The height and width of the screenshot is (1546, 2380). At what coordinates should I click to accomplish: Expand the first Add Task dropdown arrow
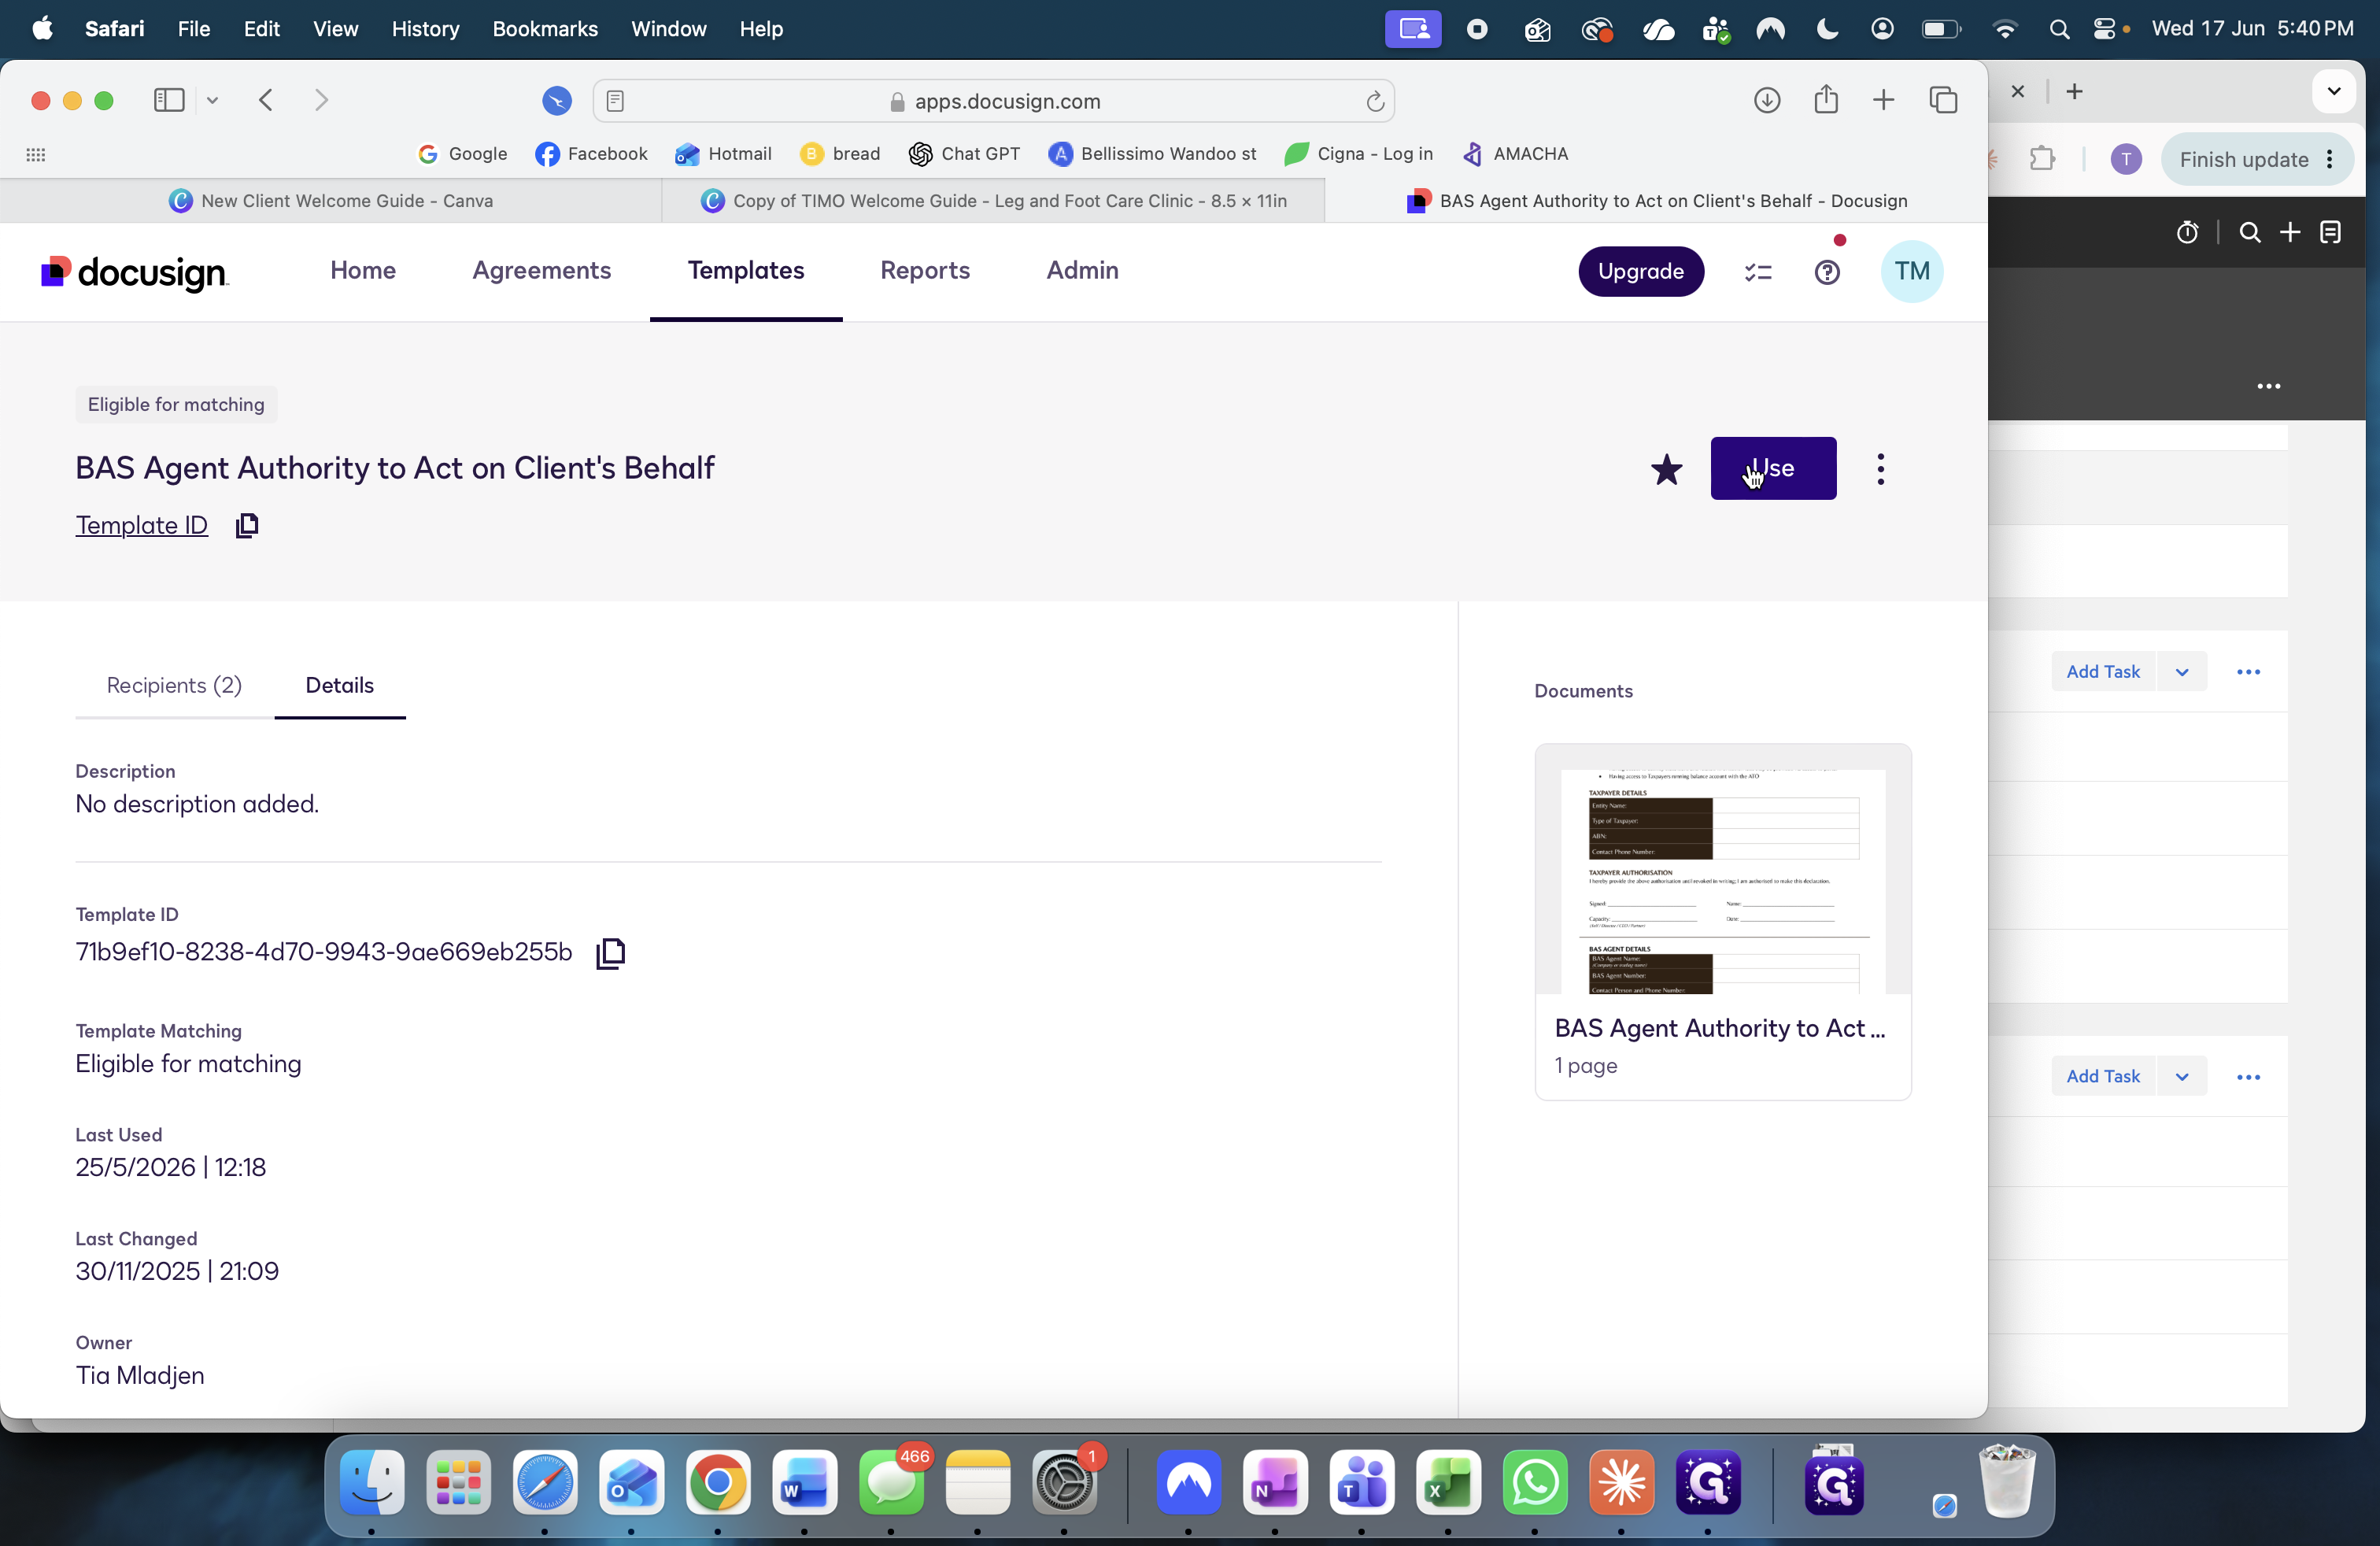click(x=2182, y=672)
